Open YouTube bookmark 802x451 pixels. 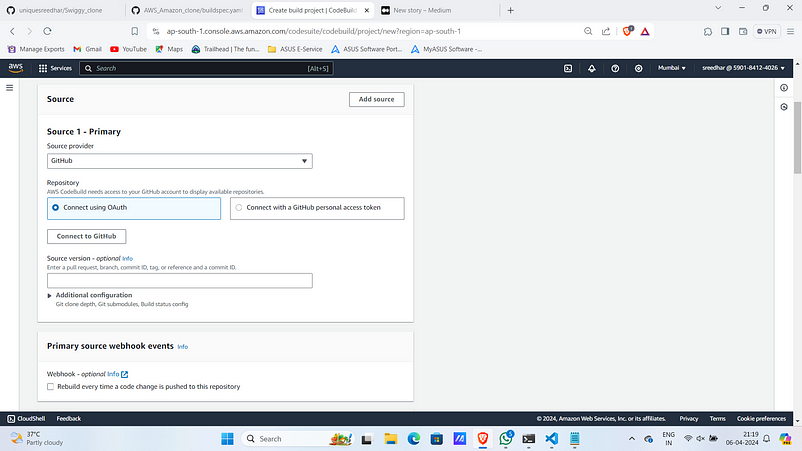click(x=128, y=49)
